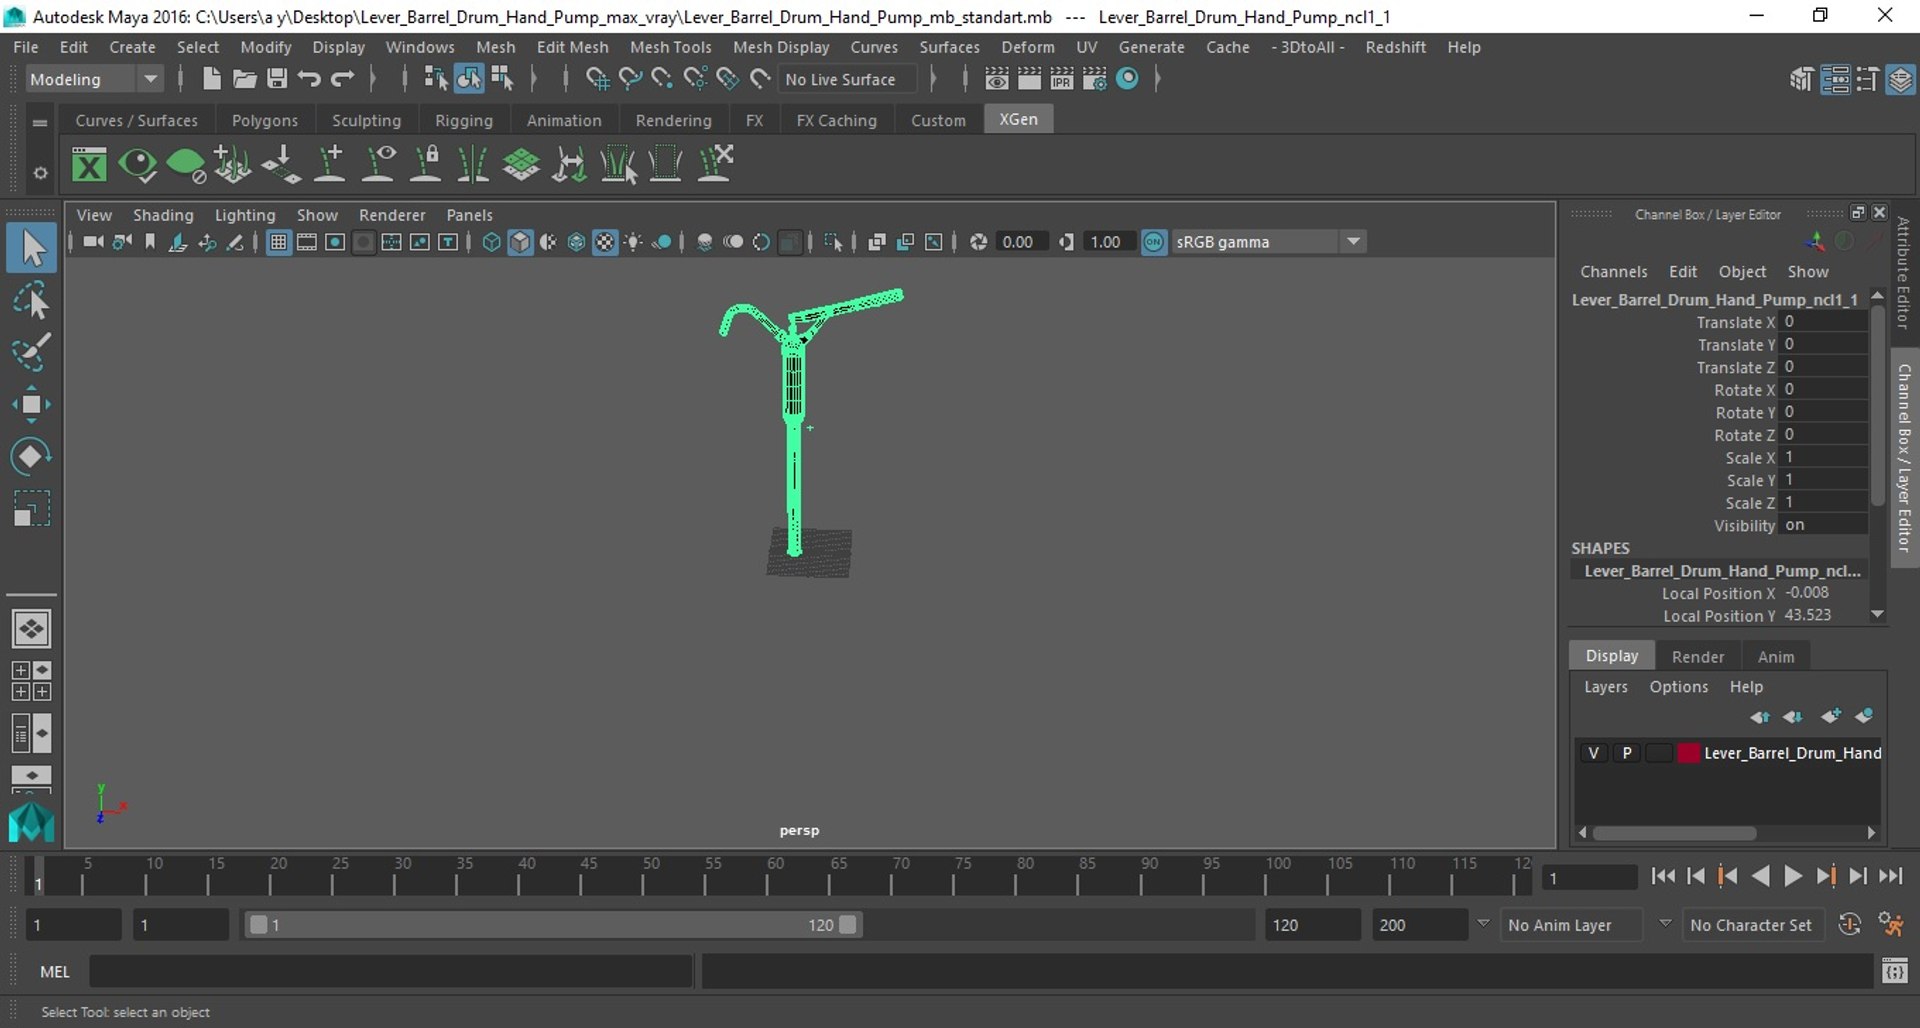This screenshot has height=1028, width=1920.
Task: Open the Script Editor icon
Action: (x=1894, y=971)
